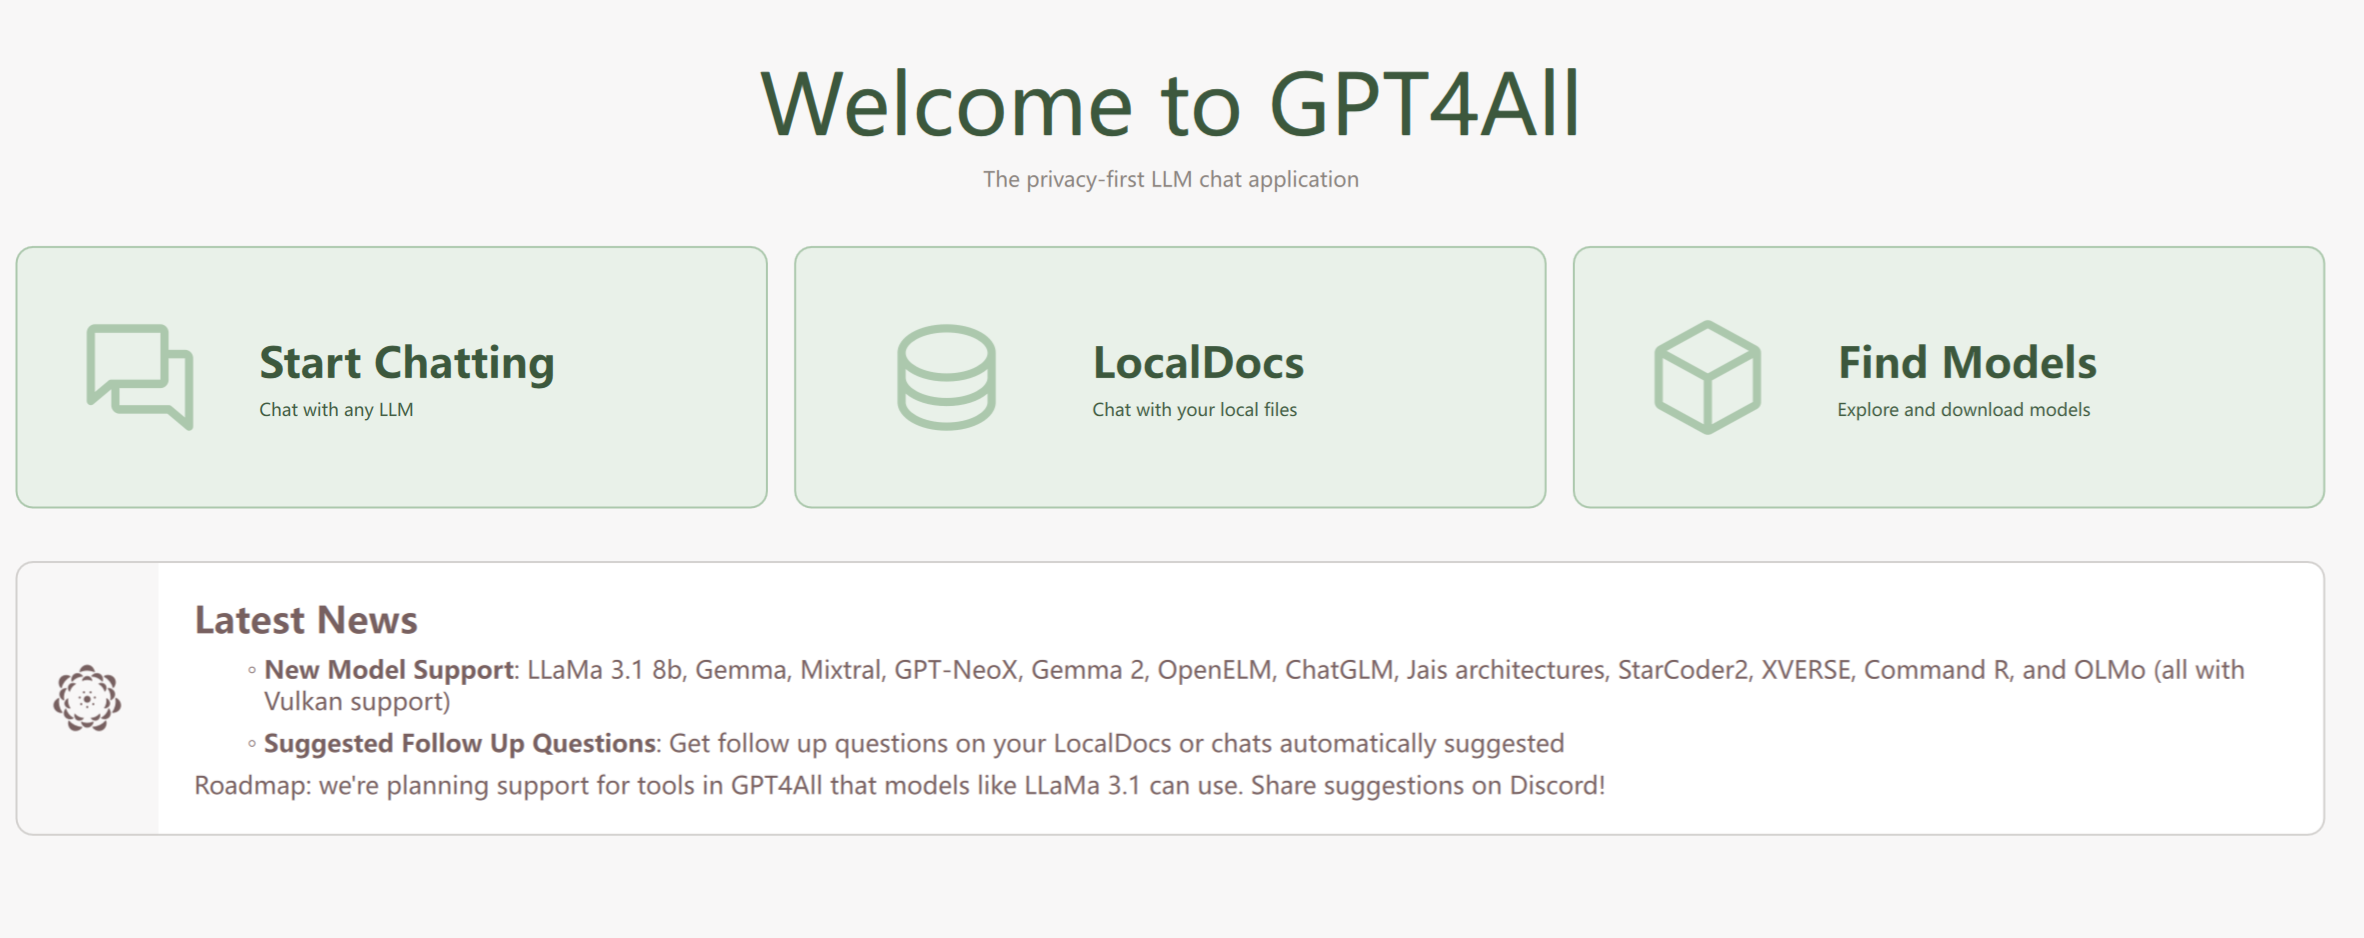Click 'Chat with your local files' description
Screen dimensions: 2364x938
coord(1194,410)
